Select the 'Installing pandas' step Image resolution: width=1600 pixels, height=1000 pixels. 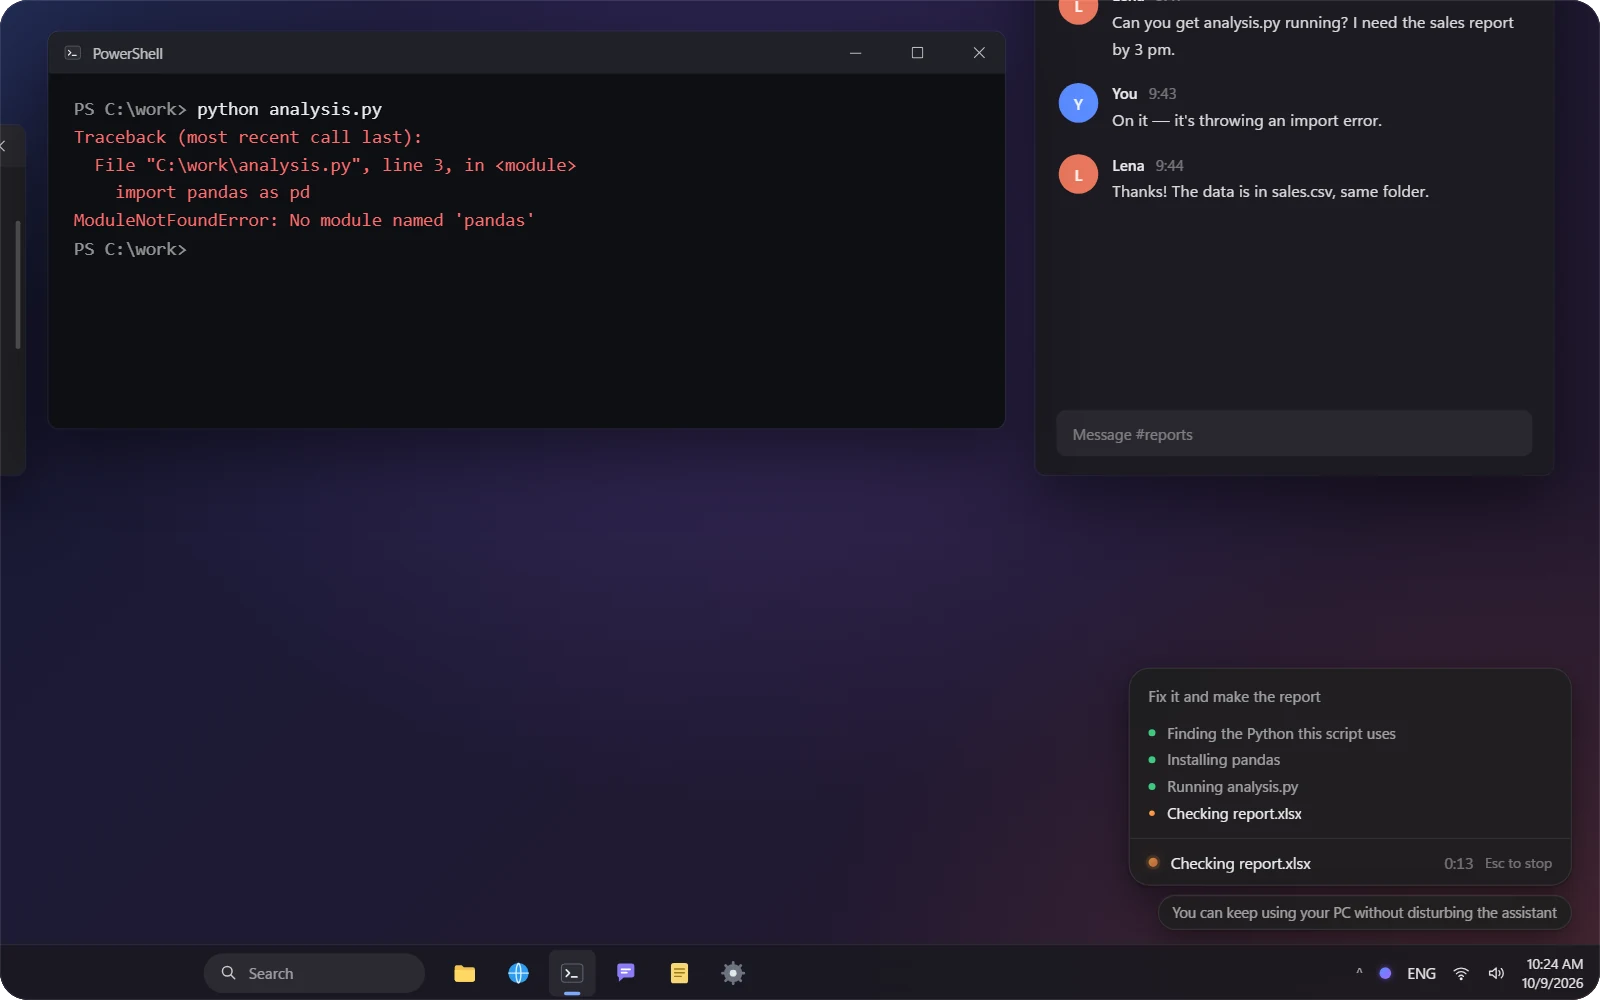(1223, 760)
